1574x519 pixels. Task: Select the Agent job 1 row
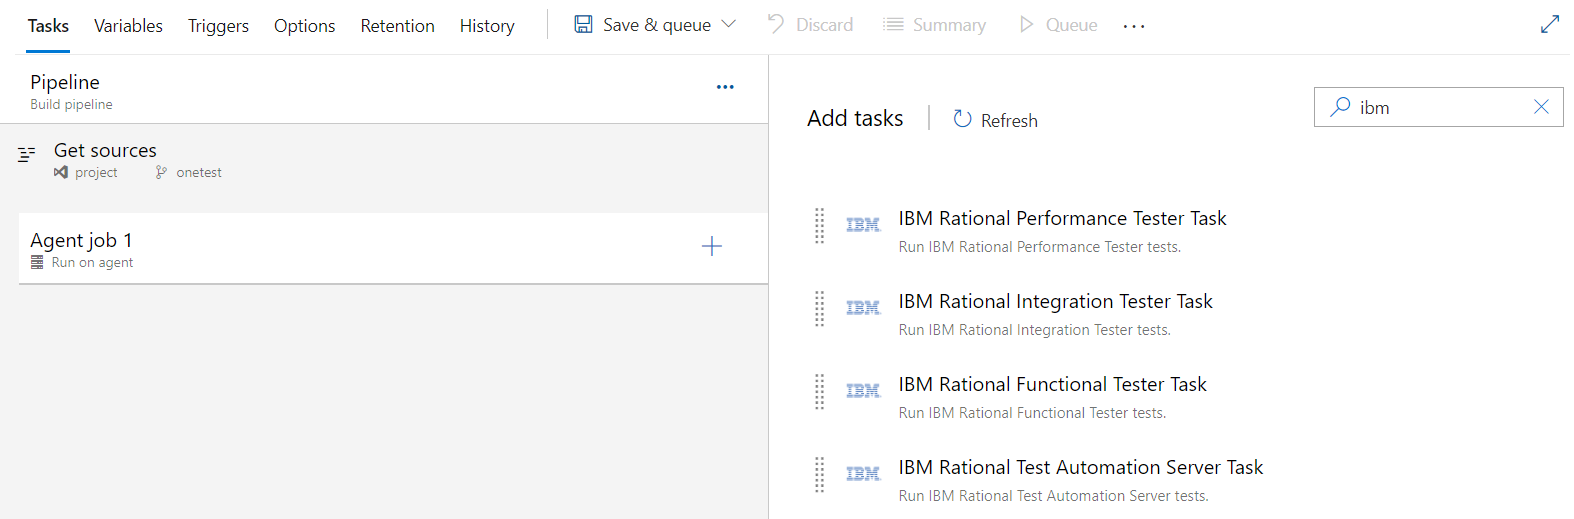point(393,248)
